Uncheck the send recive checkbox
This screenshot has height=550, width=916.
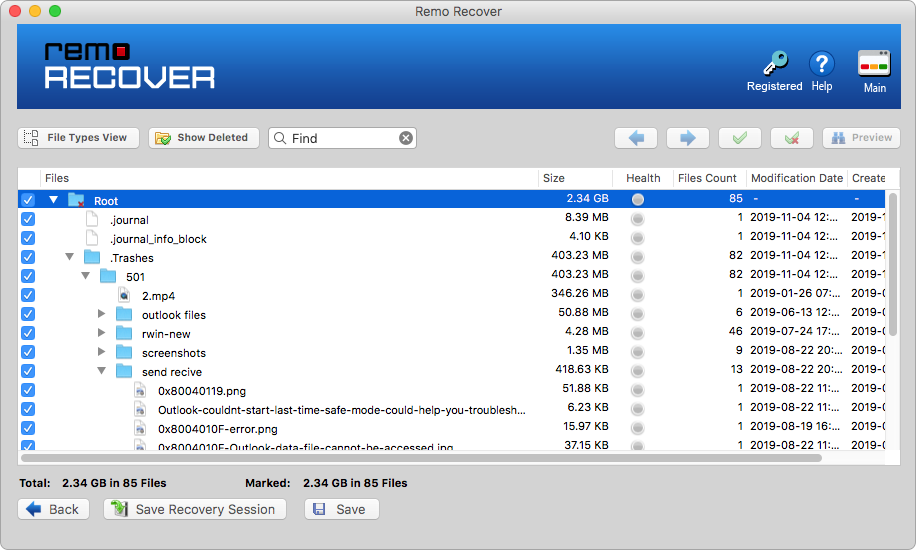click(x=27, y=371)
